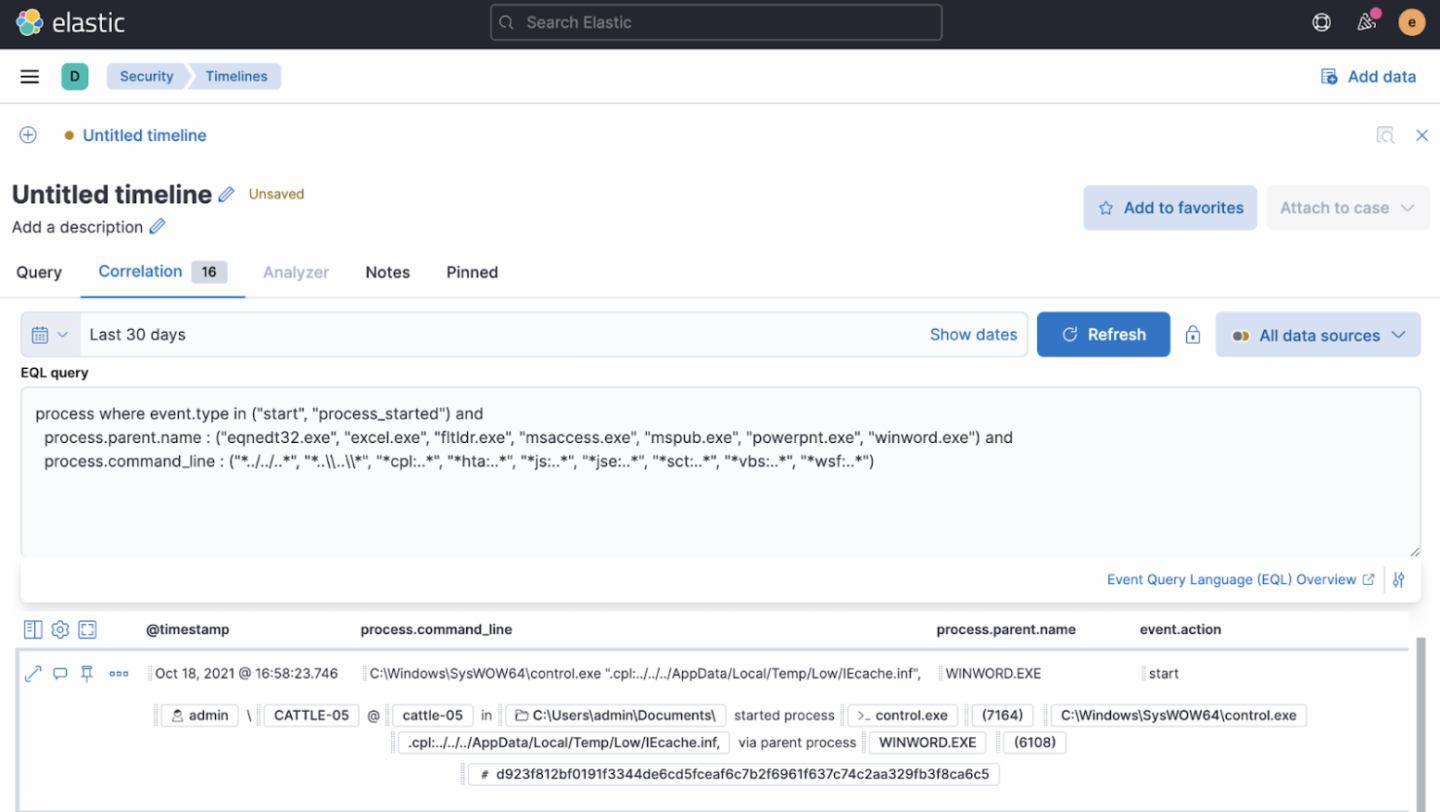The width and height of the screenshot is (1440, 812).
Task: Open the event renderer settings gear
Action: pos(60,629)
